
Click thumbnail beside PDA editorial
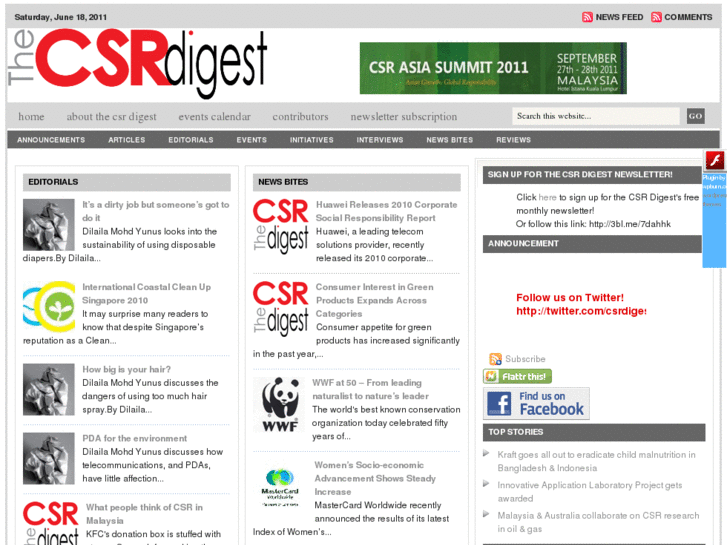(x=49, y=459)
